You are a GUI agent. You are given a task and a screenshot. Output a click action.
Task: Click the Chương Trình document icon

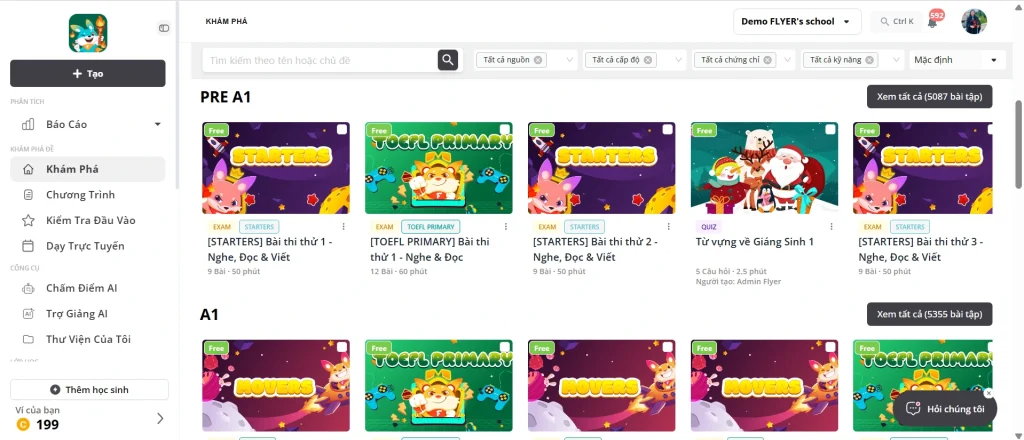(x=28, y=195)
